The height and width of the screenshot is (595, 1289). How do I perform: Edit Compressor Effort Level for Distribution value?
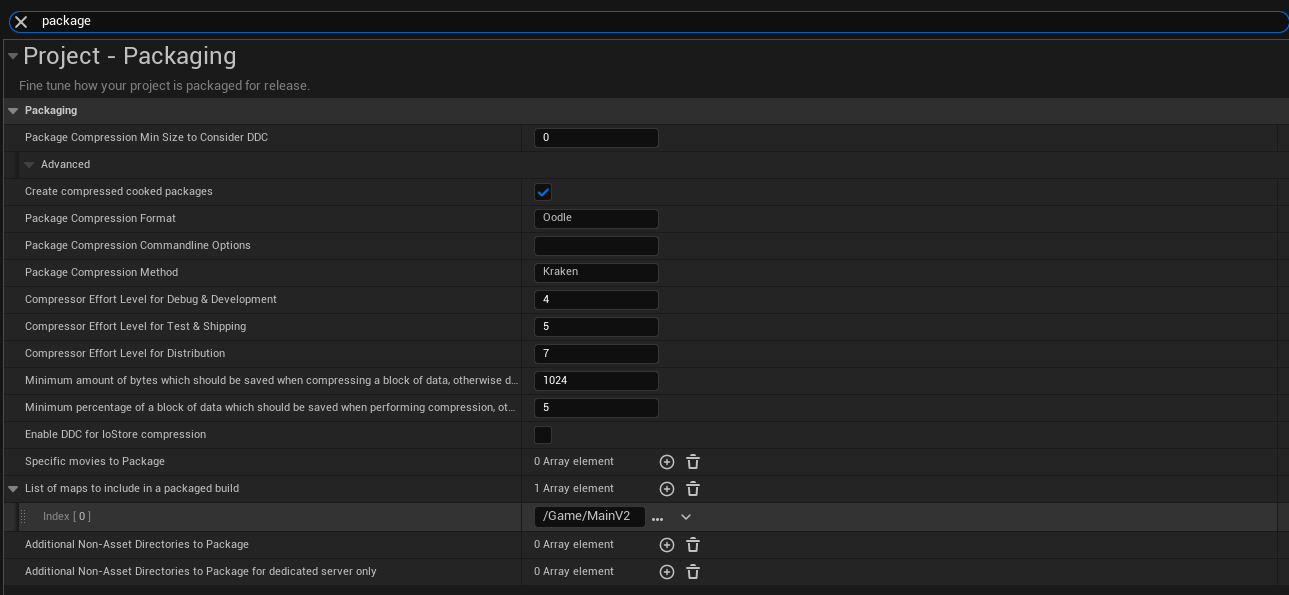596,354
